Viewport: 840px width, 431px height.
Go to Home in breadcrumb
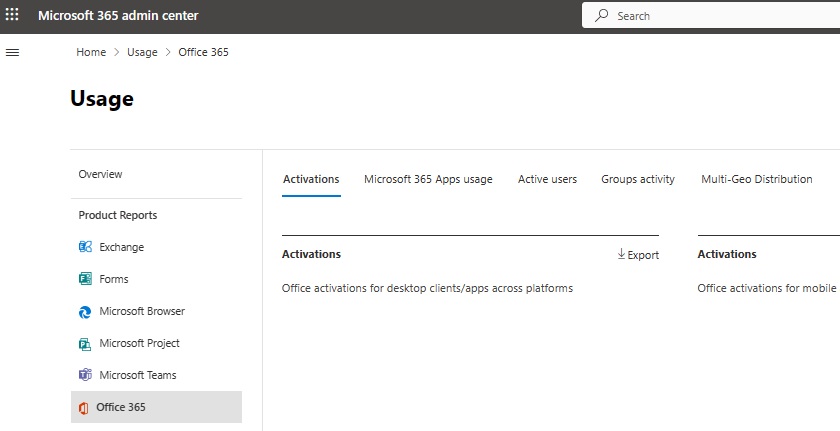tap(91, 52)
